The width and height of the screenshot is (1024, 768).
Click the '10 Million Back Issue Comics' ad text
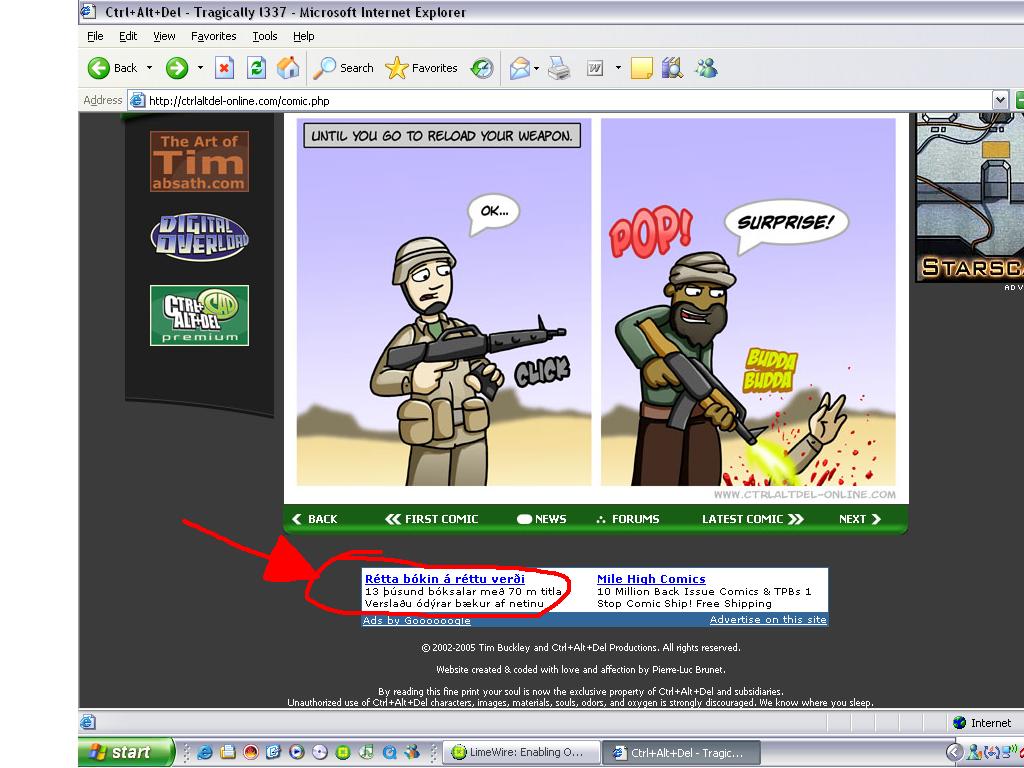click(704, 592)
